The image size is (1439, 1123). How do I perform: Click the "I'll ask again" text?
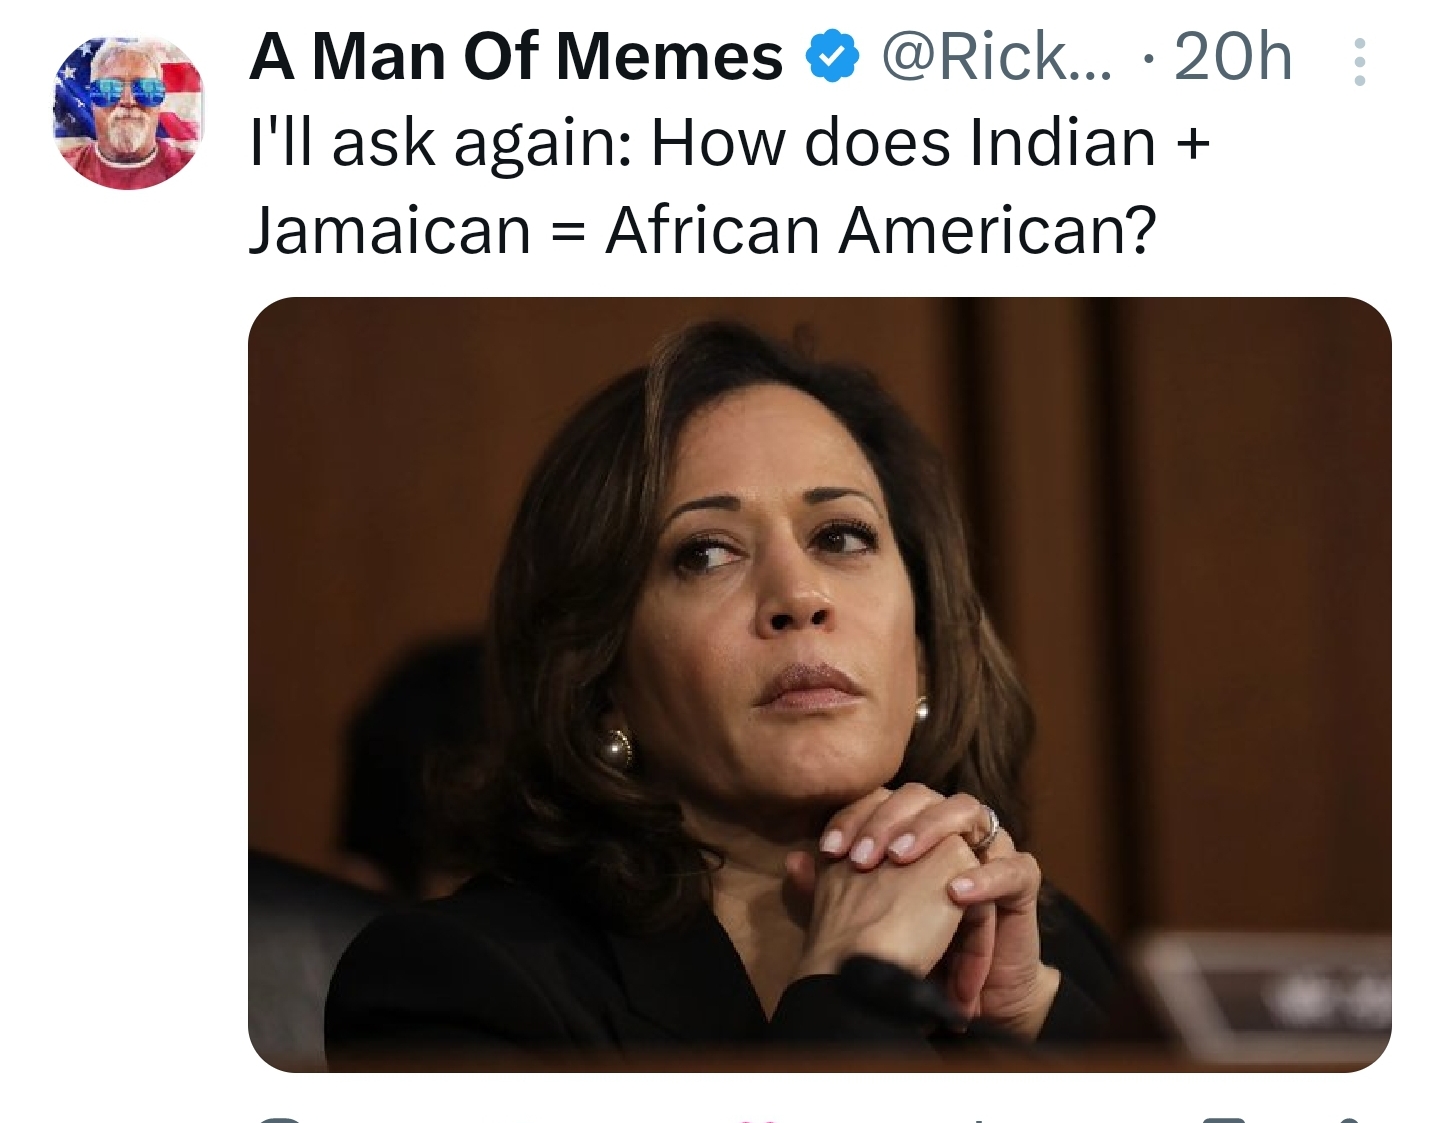point(439,143)
